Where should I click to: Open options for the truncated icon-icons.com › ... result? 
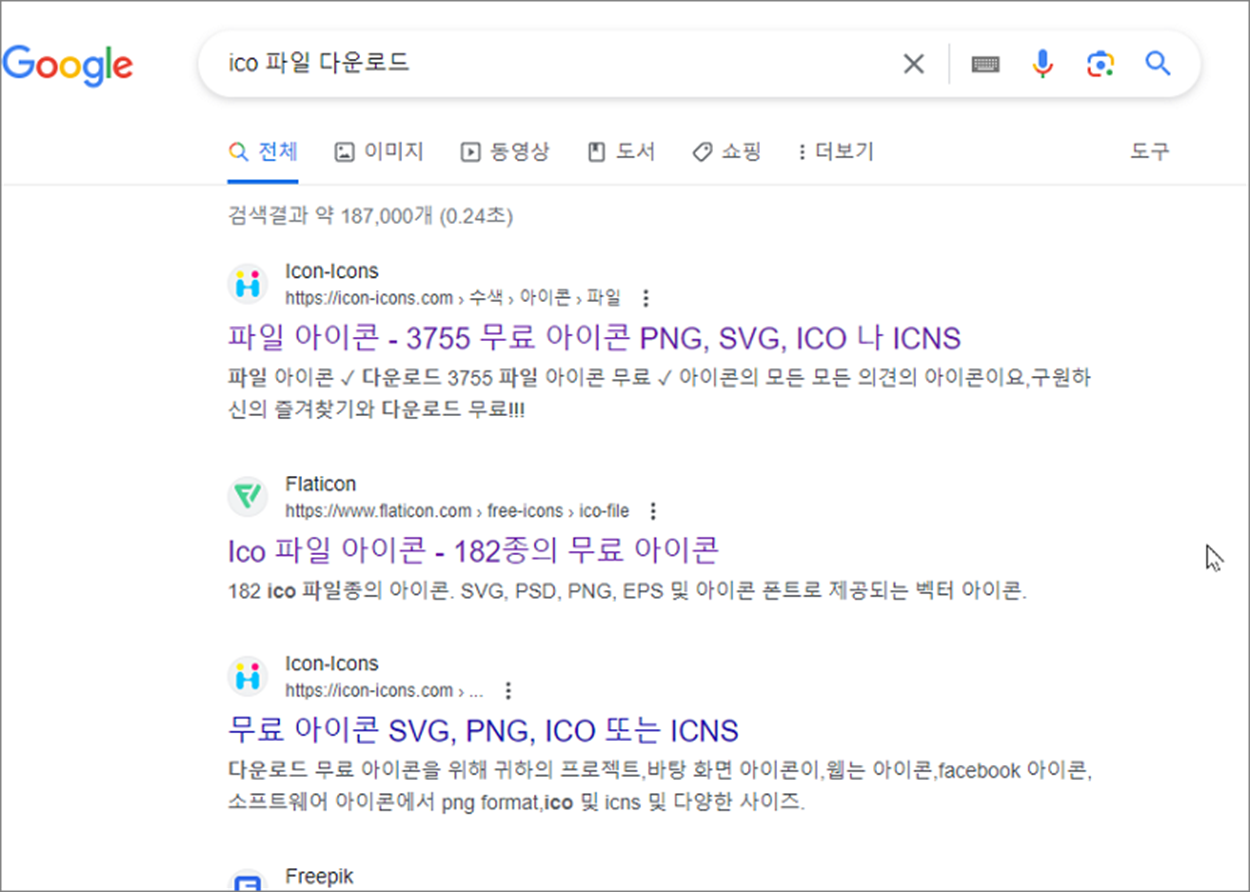[x=508, y=690]
